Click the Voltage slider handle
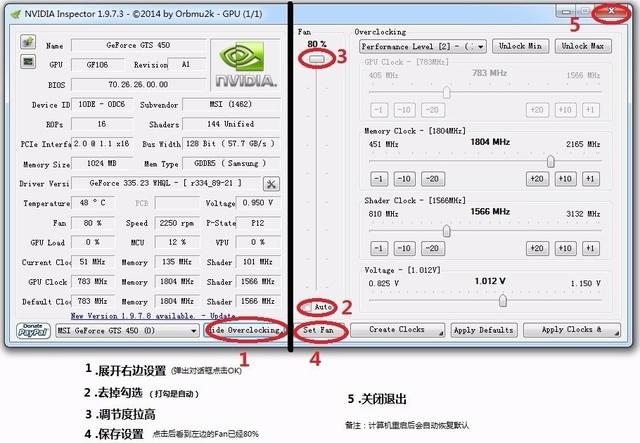 point(503,301)
